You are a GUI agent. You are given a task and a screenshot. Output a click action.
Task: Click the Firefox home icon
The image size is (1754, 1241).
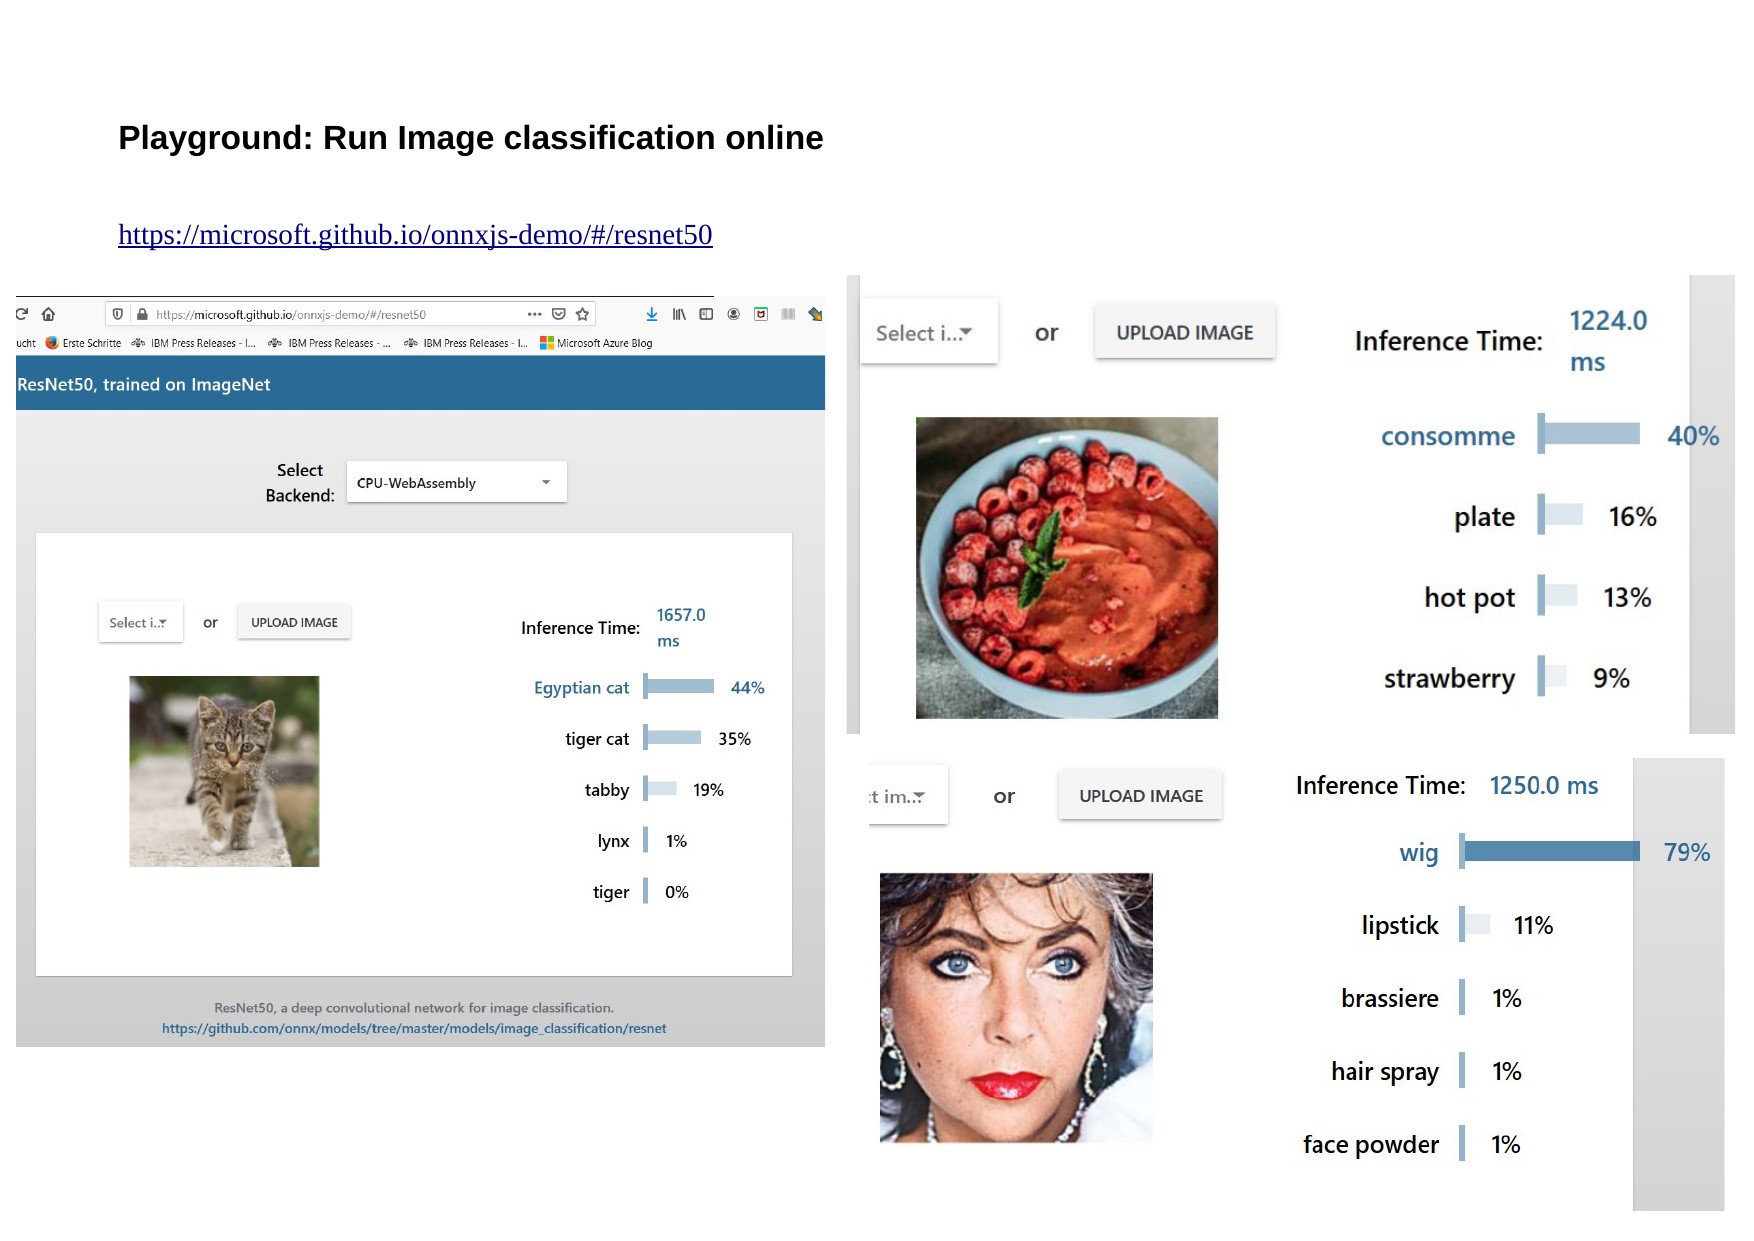point(48,314)
